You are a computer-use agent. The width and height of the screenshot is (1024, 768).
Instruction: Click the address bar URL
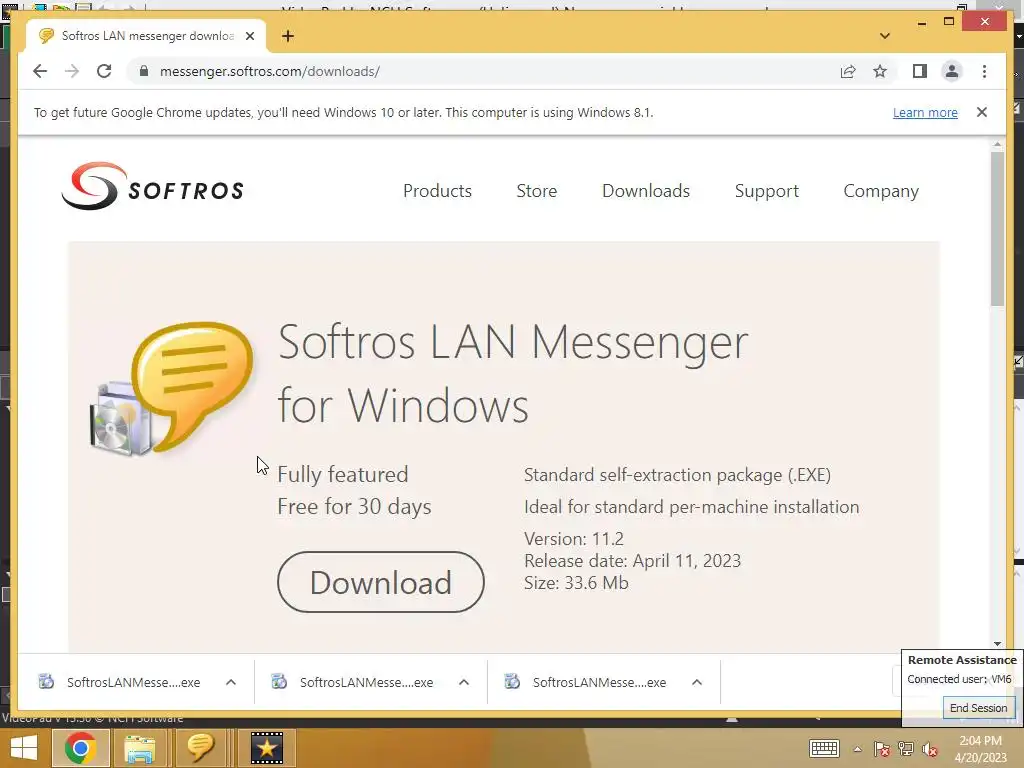point(269,71)
